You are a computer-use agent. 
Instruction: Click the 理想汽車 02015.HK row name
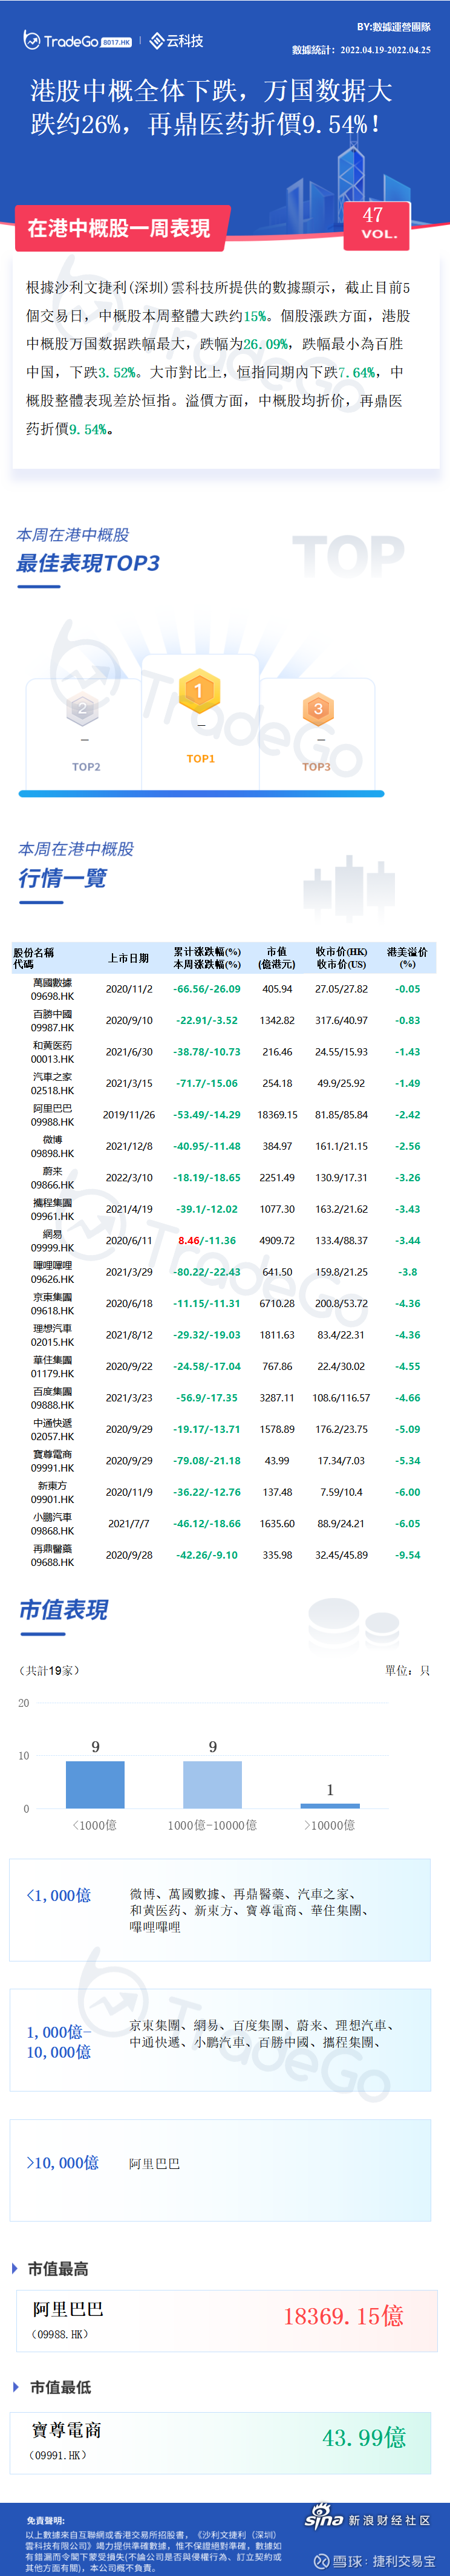coord(52,1335)
